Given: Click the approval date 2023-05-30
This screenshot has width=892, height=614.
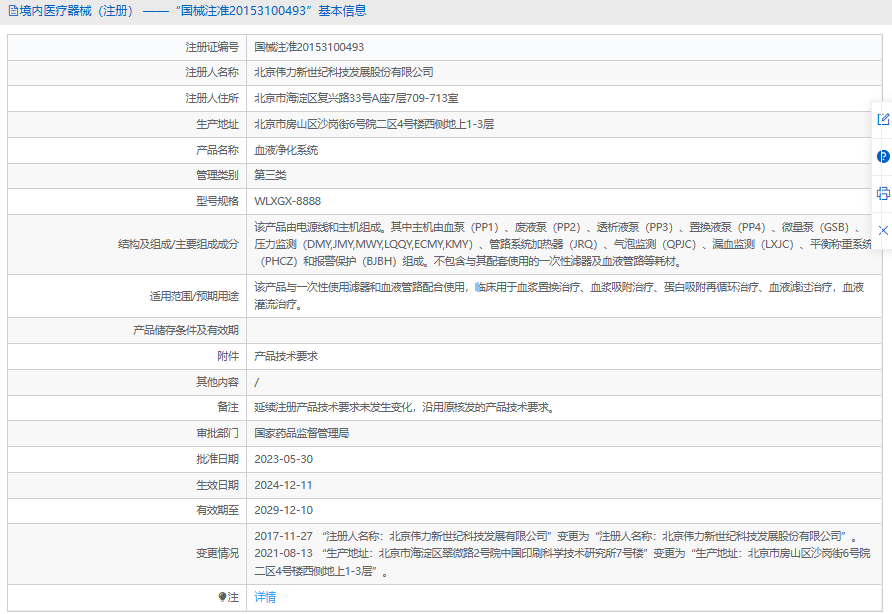Looking at the screenshot, I should click(x=284, y=459).
